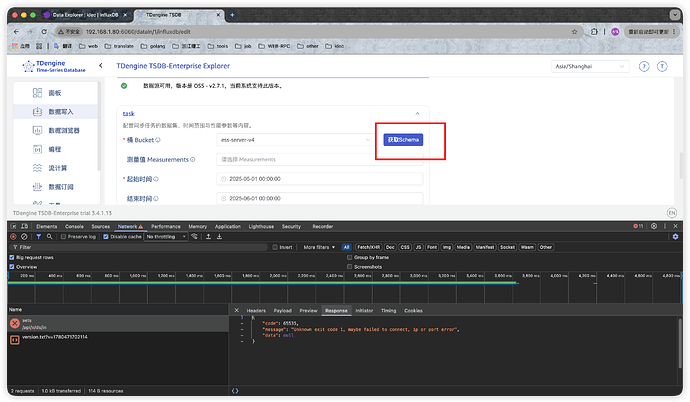Switch to the Application DevTools tab
This screenshot has width=690, height=402.
pos(228,227)
